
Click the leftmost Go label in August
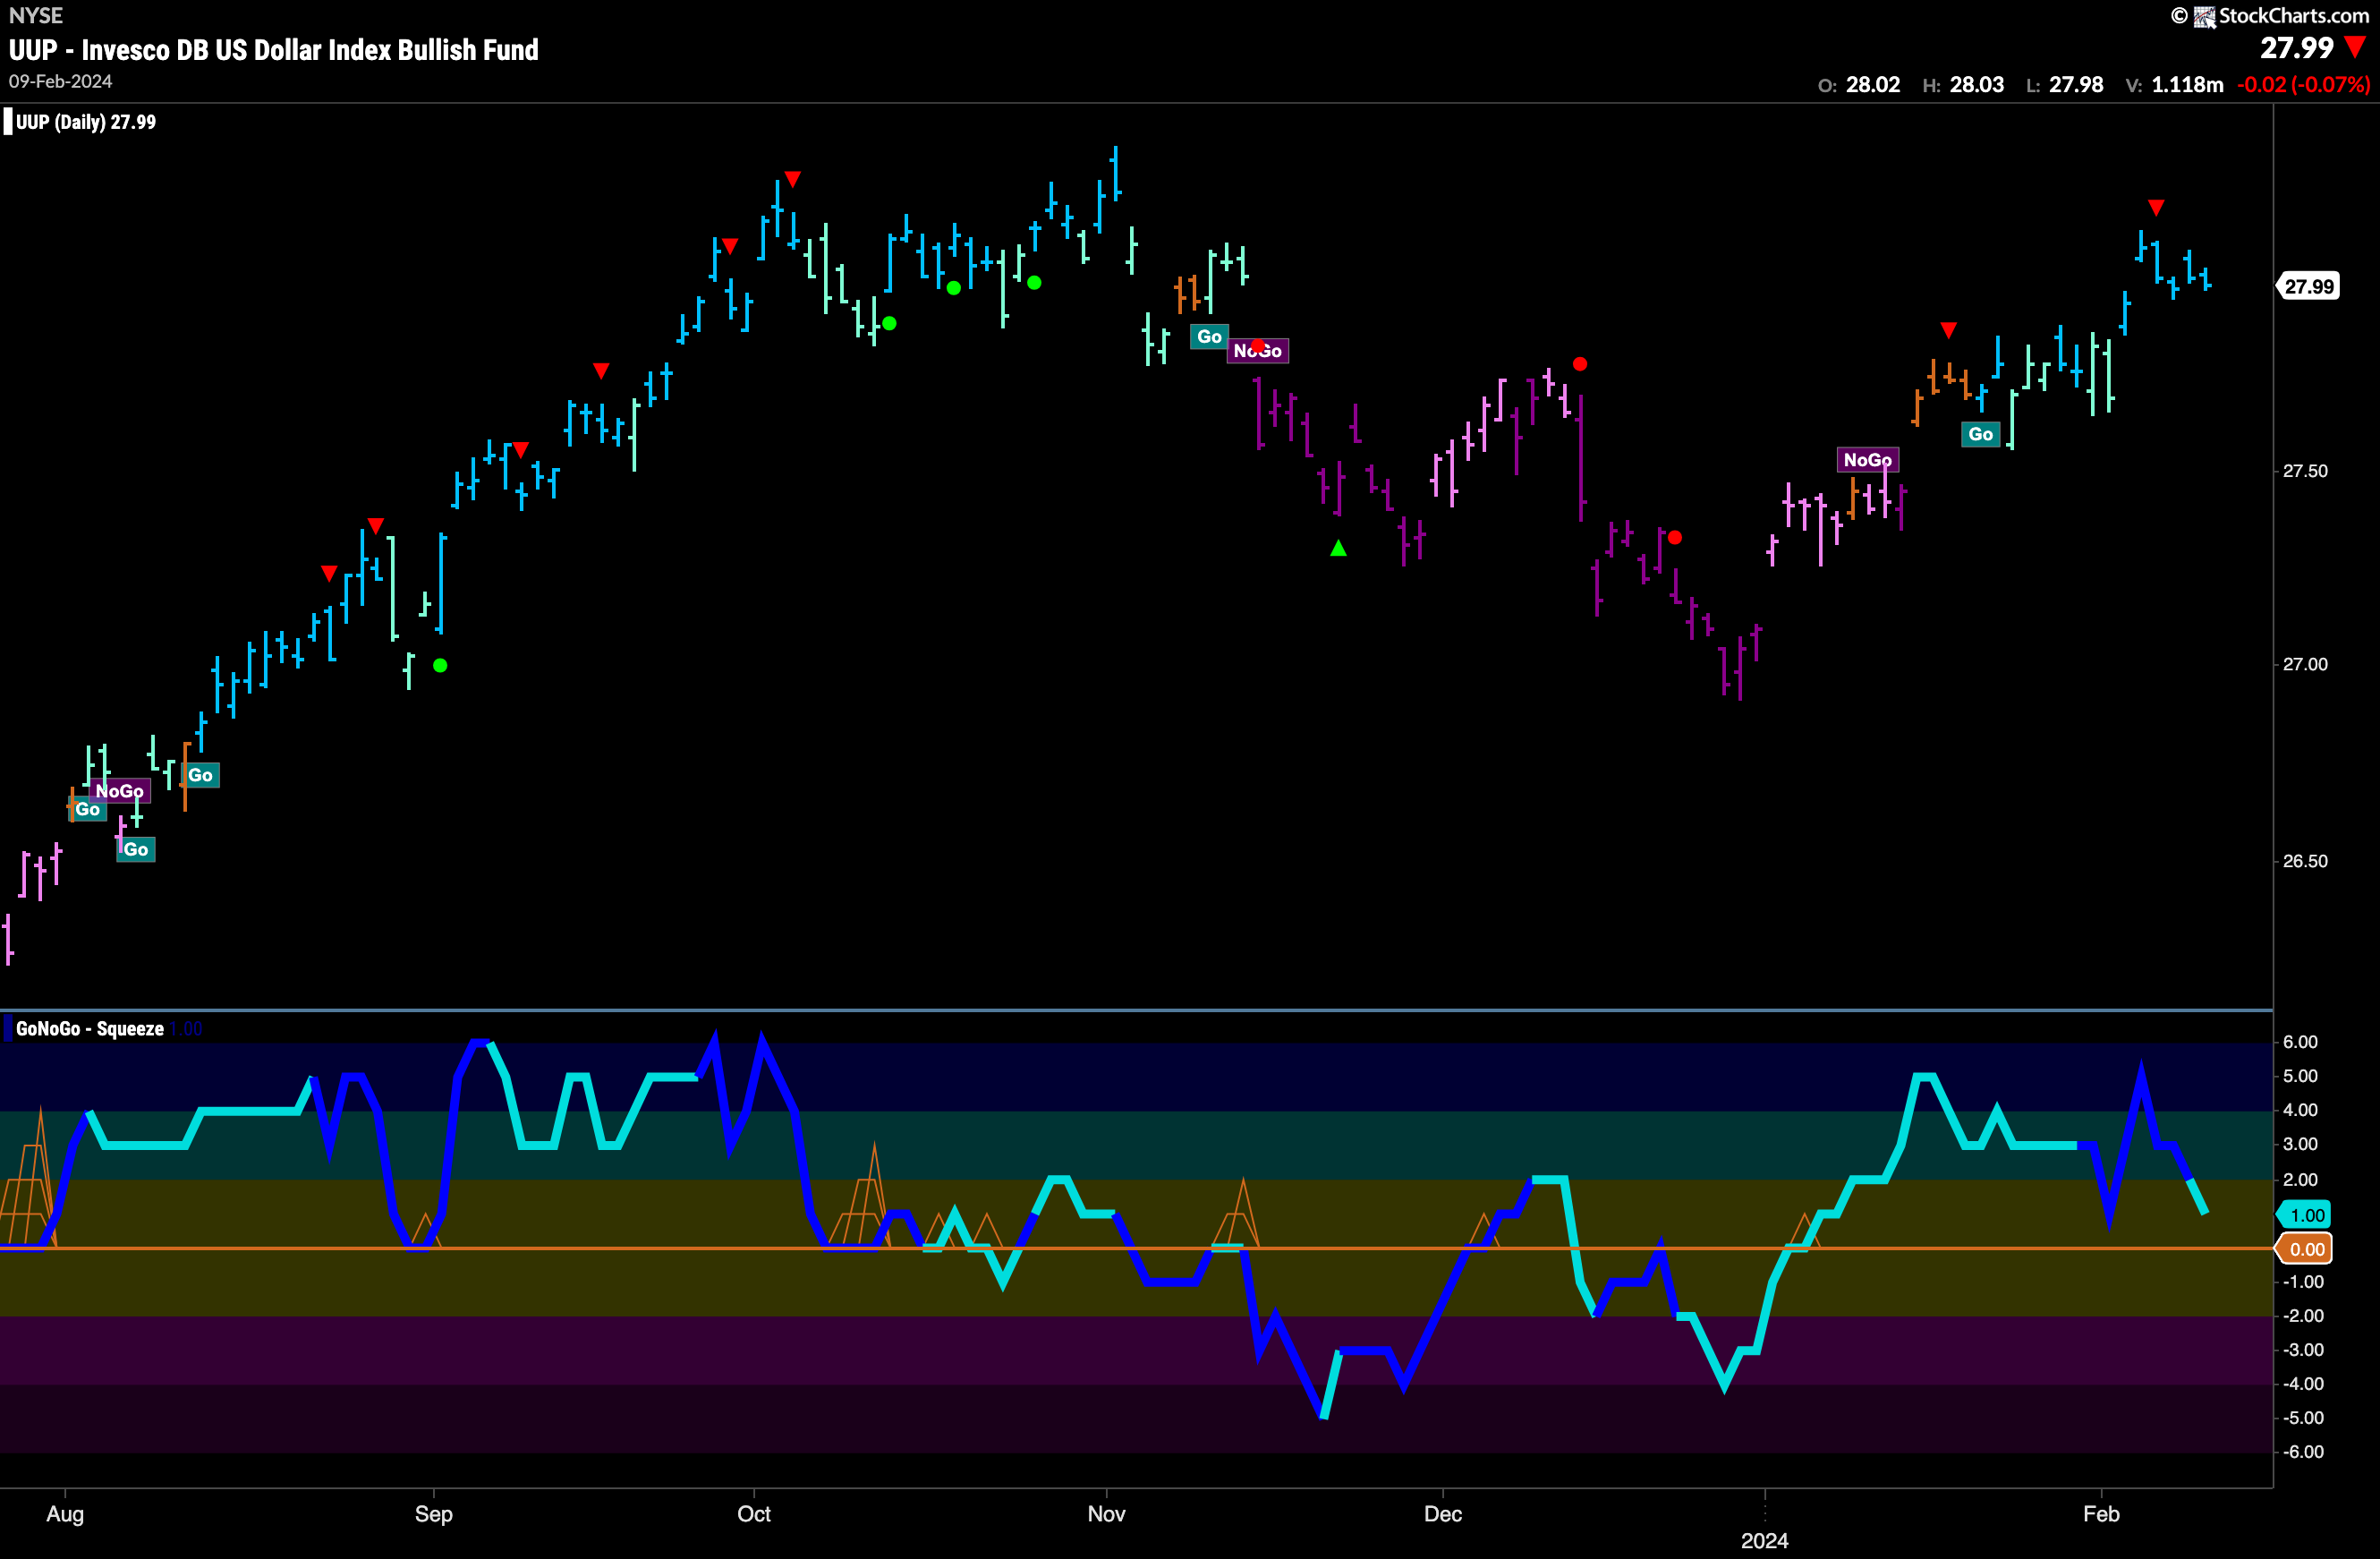(88, 809)
